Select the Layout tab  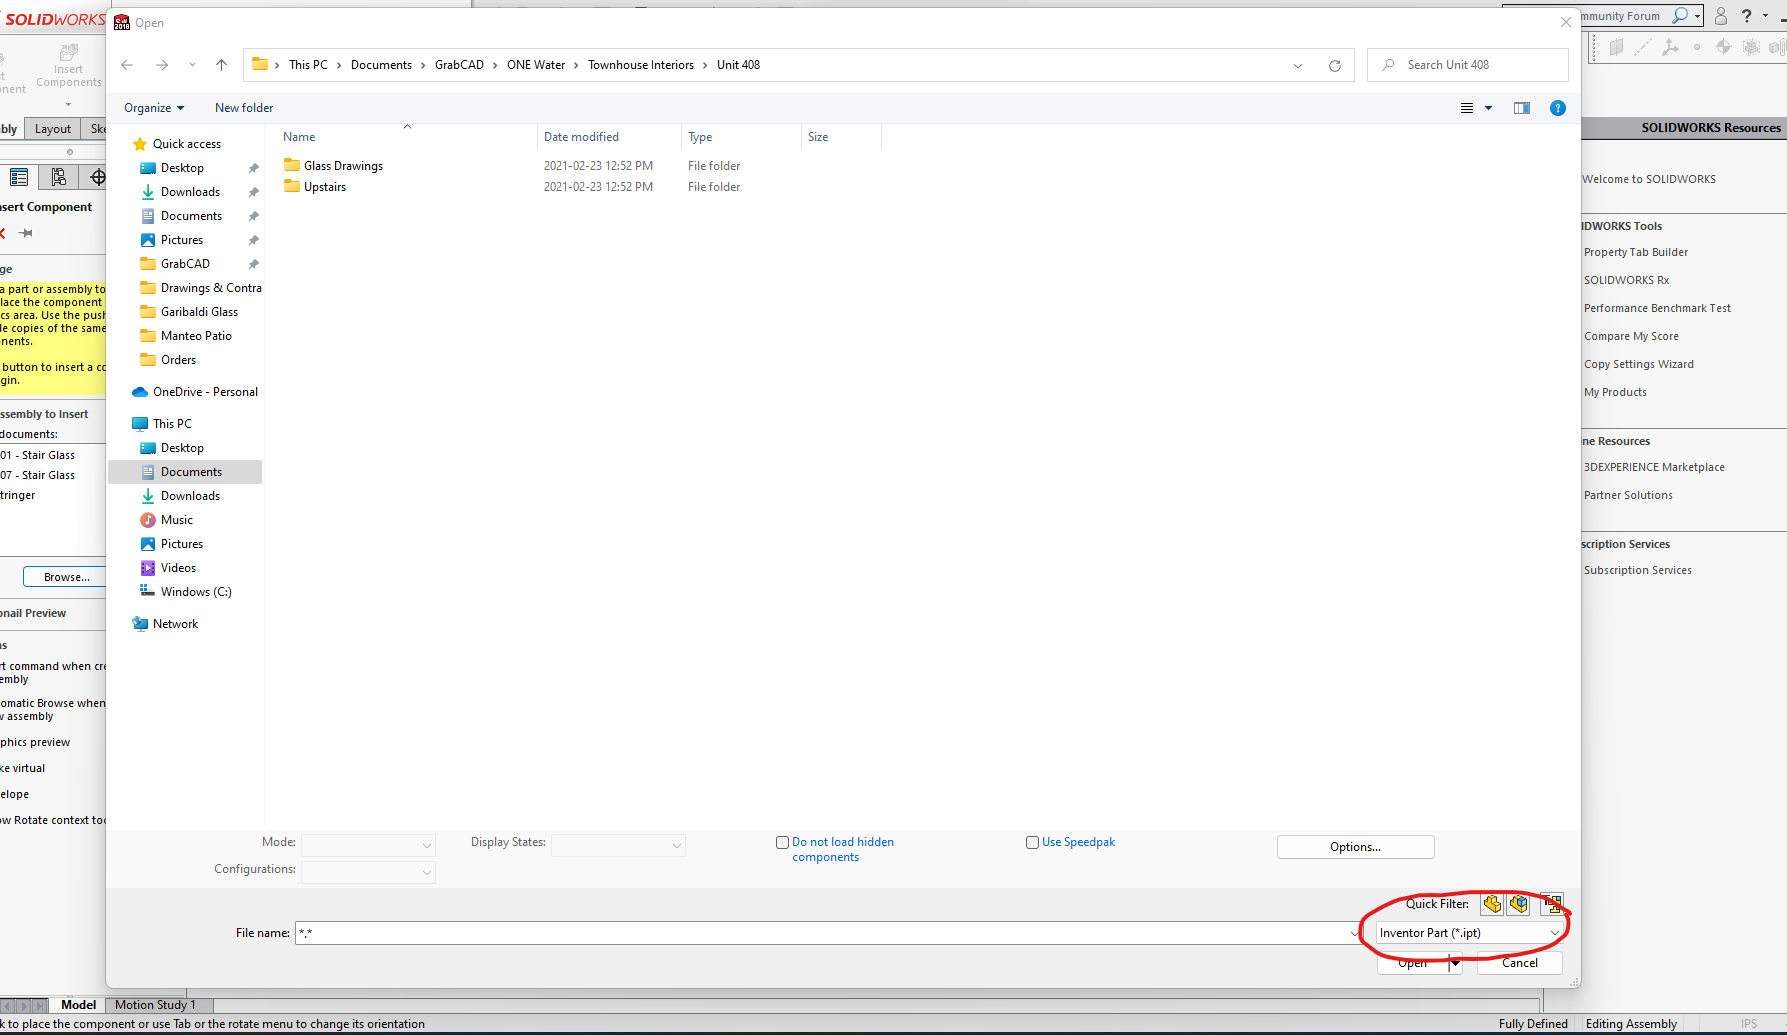tap(53, 129)
